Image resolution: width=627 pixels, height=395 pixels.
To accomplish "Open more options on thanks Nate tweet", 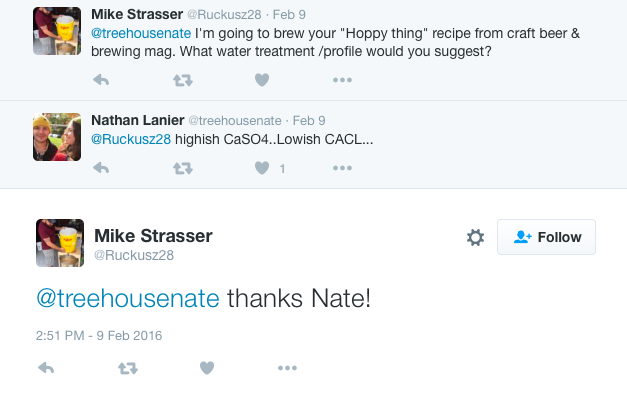I will click(288, 368).
